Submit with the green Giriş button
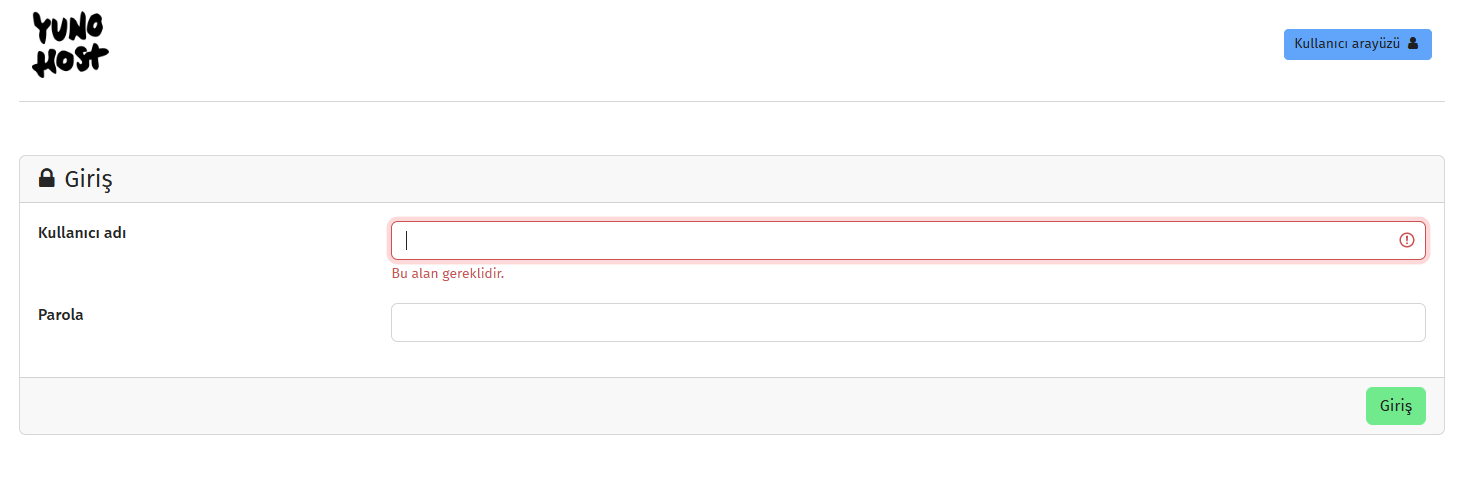The width and height of the screenshot is (1469, 485). 1395,406
